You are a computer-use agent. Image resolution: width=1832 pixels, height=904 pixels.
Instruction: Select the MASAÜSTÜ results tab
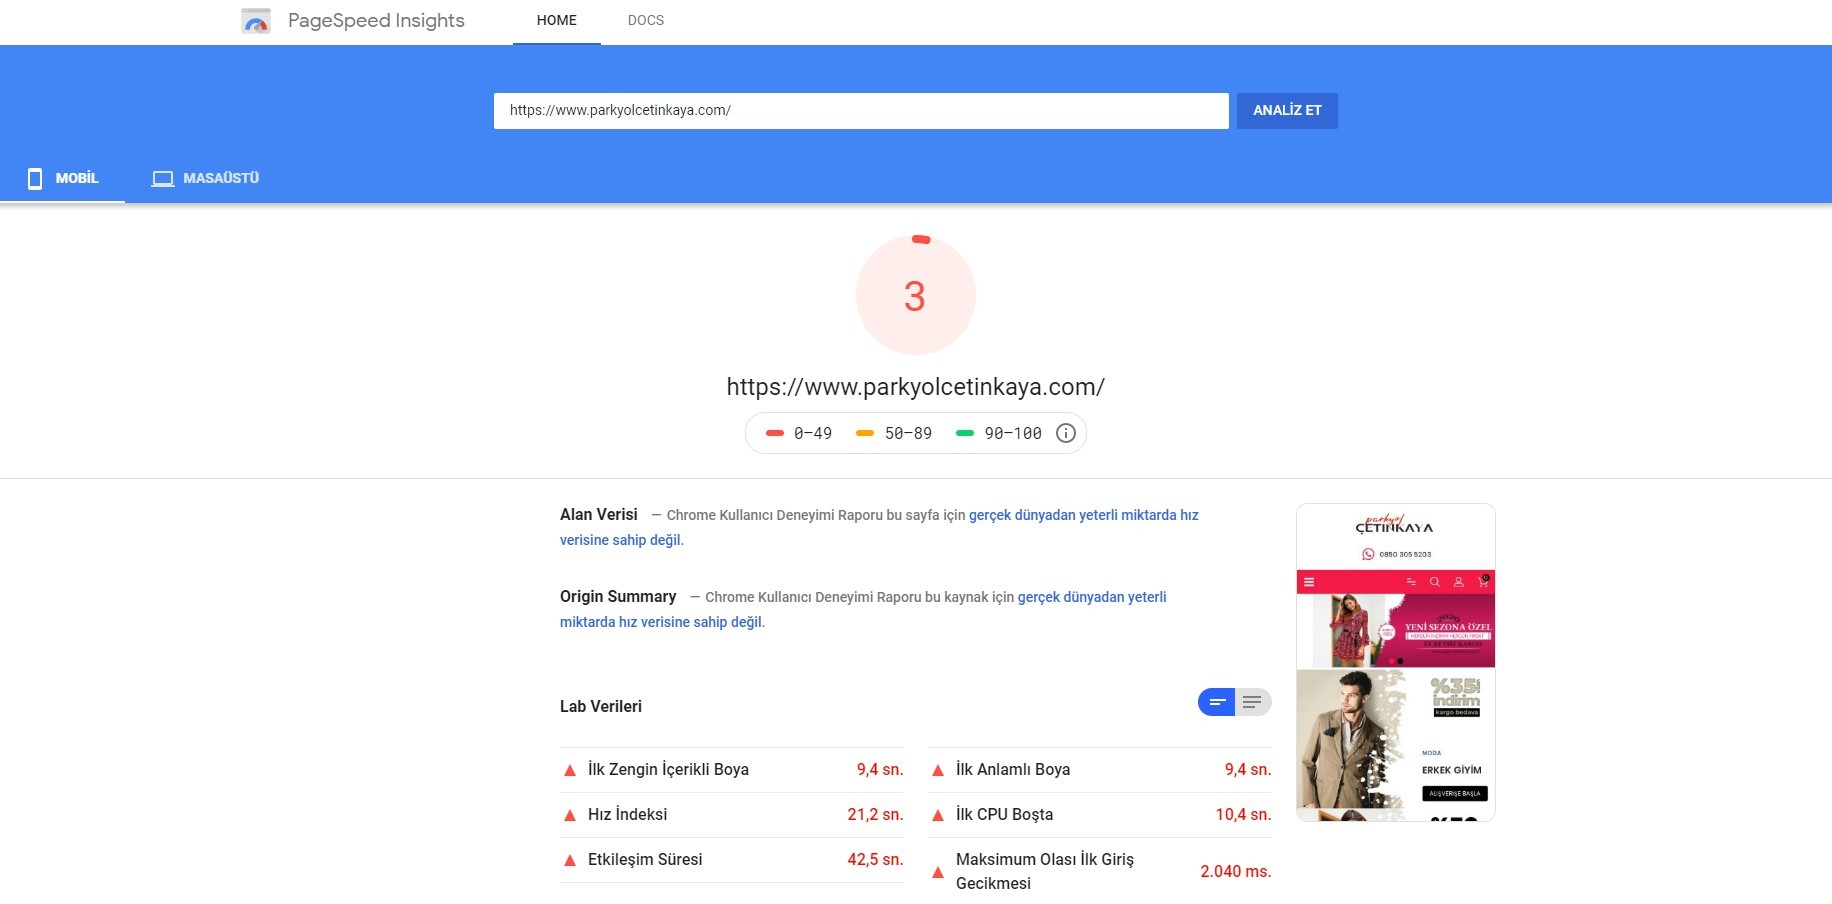(x=205, y=178)
